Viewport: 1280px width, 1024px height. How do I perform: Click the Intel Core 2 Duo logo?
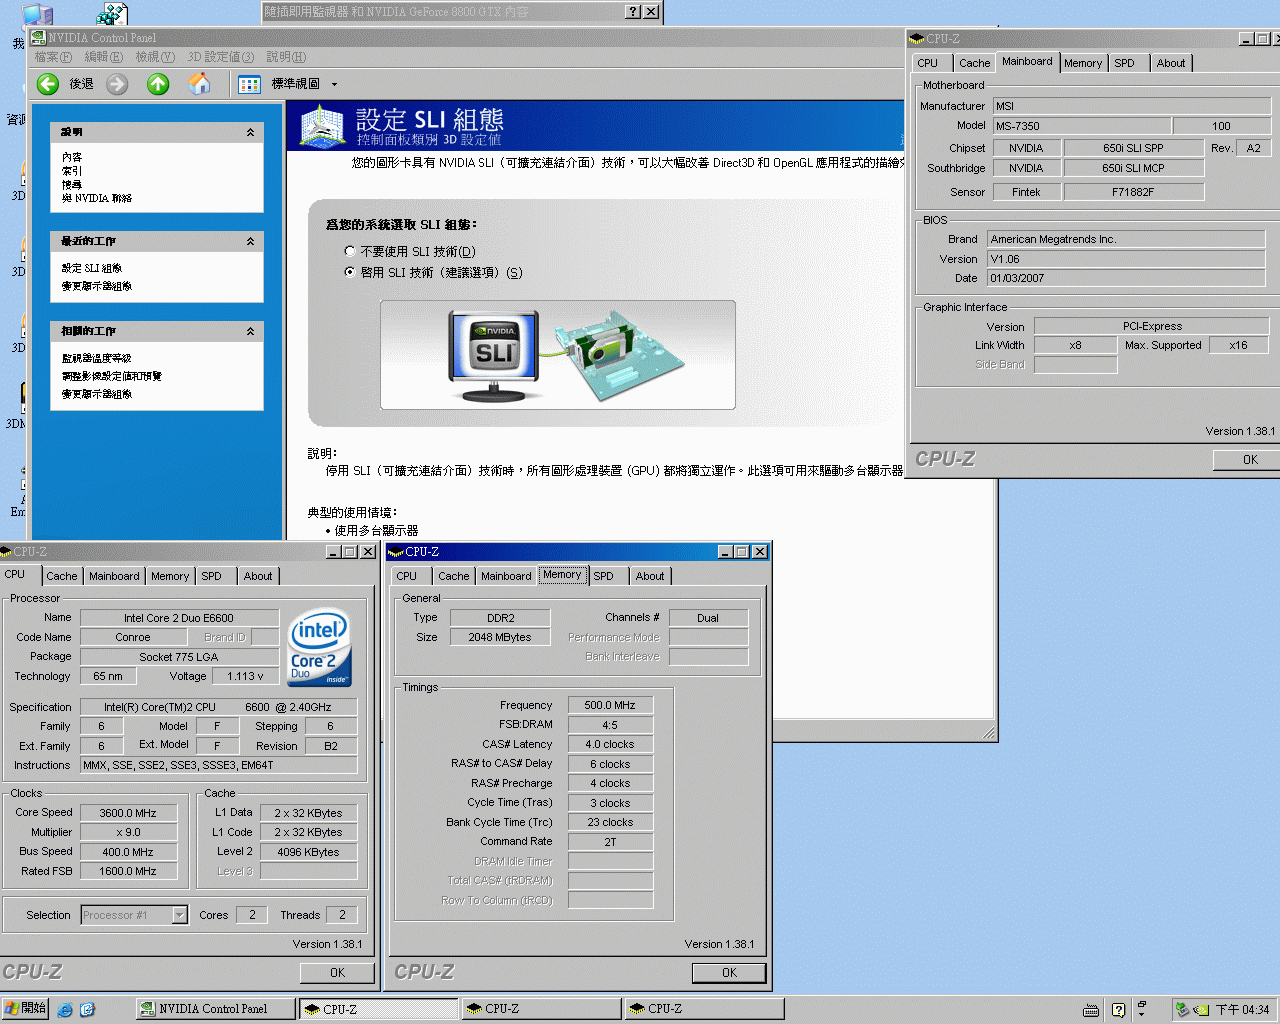point(320,648)
